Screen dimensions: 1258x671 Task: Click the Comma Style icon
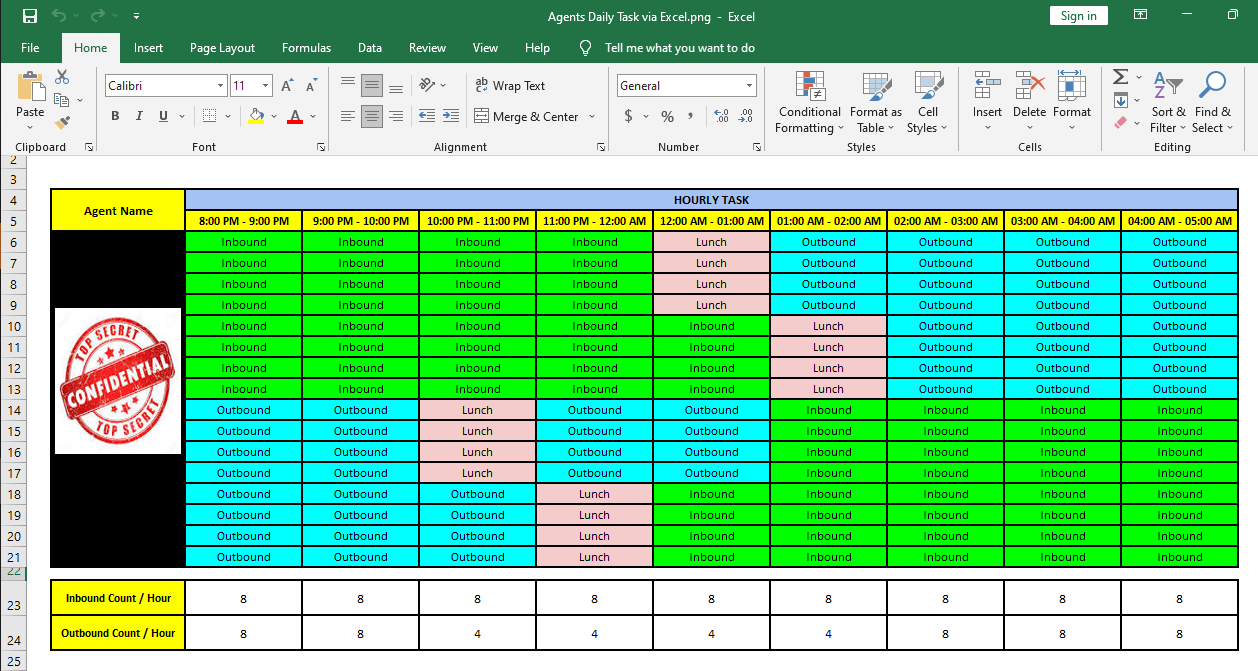click(x=691, y=116)
